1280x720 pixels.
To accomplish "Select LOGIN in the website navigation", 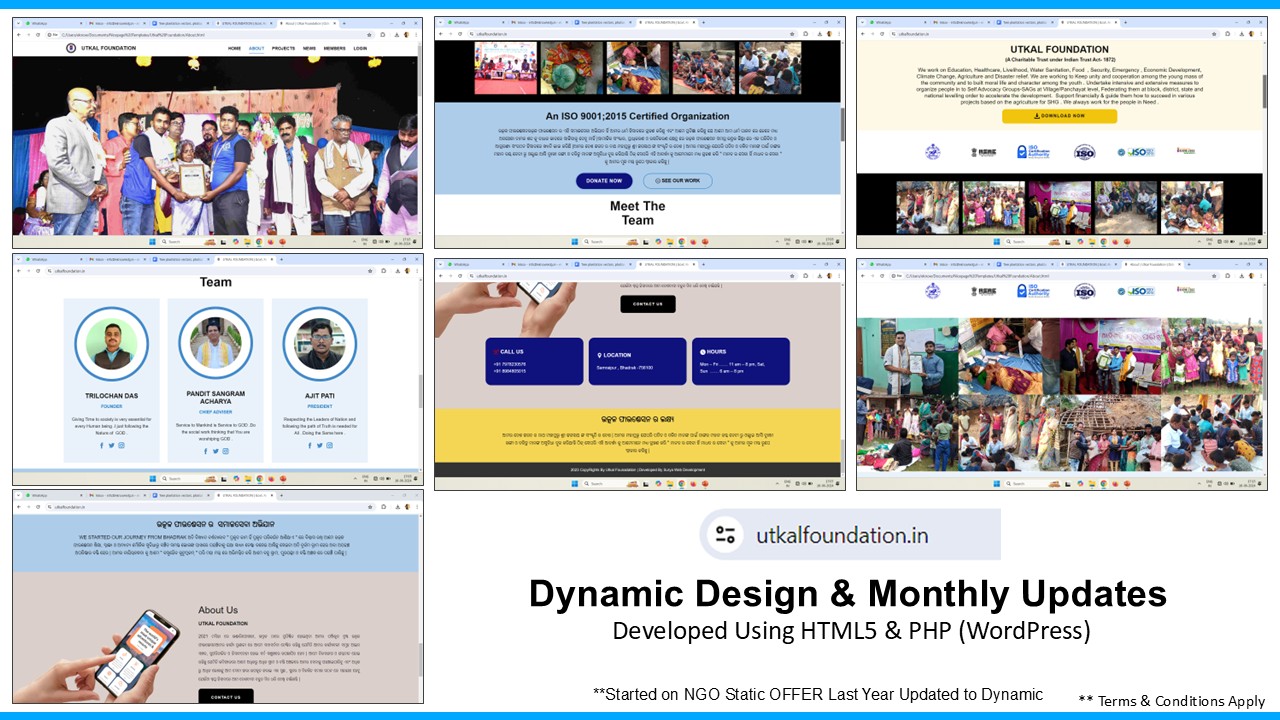I will pos(360,48).
